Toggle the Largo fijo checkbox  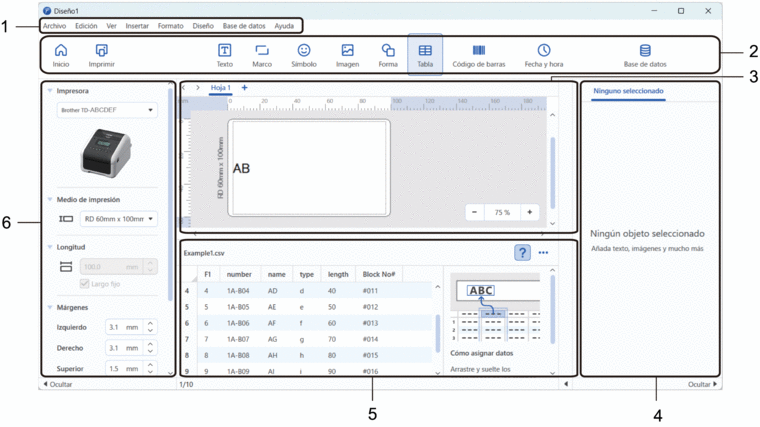(x=85, y=284)
